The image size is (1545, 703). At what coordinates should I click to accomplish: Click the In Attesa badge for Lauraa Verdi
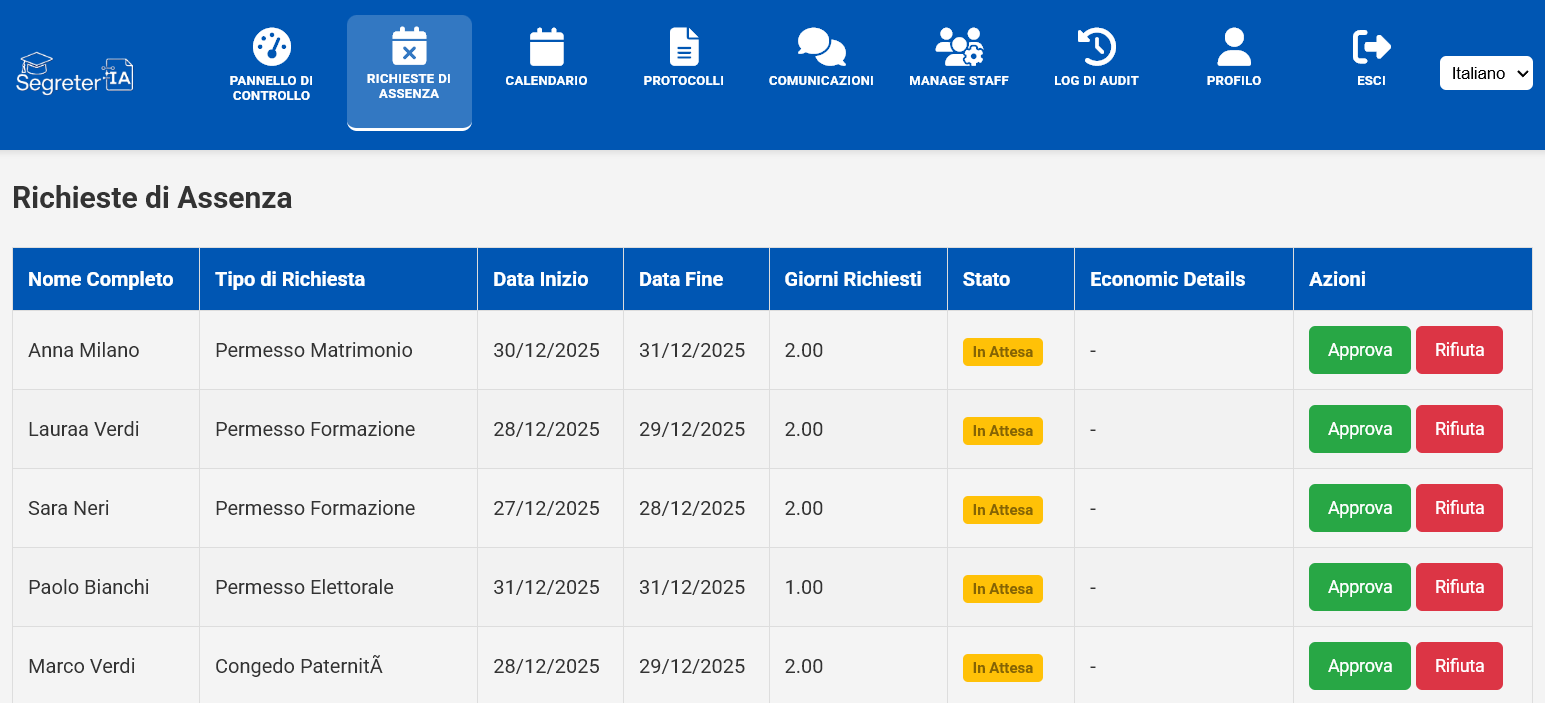pos(1002,431)
